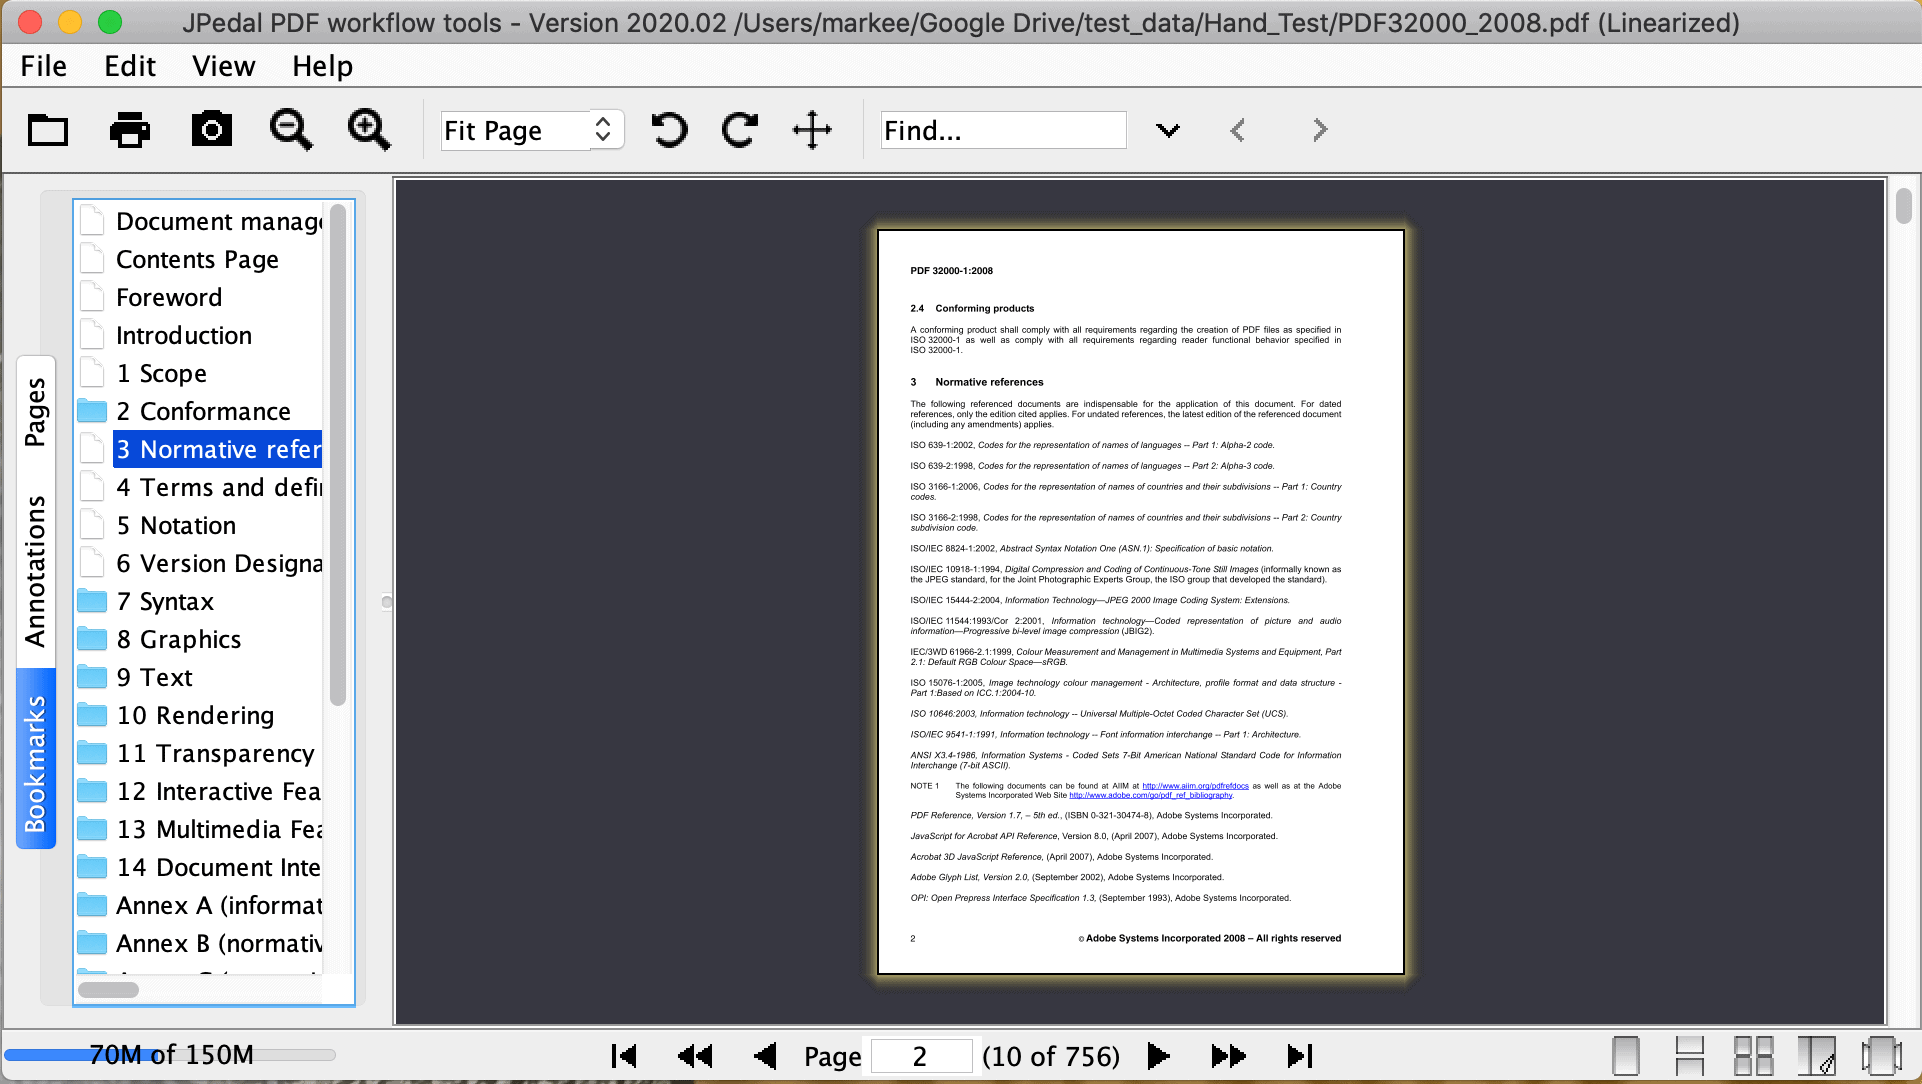Click the 70M of 150M memory bar
Viewport: 1922px width, 1084px height.
[x=170, y=1055]
